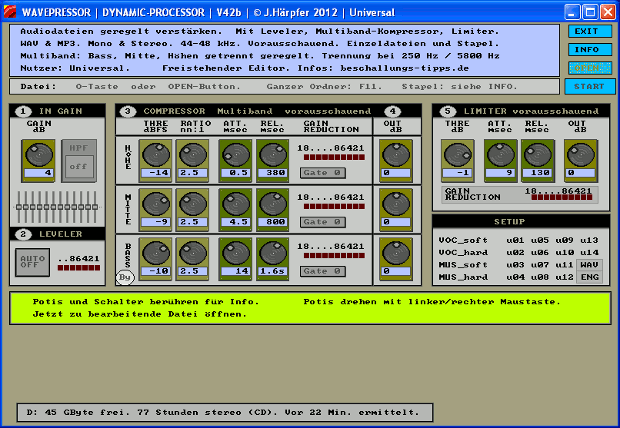Select the VOC_hard setup preset
Viewport: 620px width, 428px height.
463,252
